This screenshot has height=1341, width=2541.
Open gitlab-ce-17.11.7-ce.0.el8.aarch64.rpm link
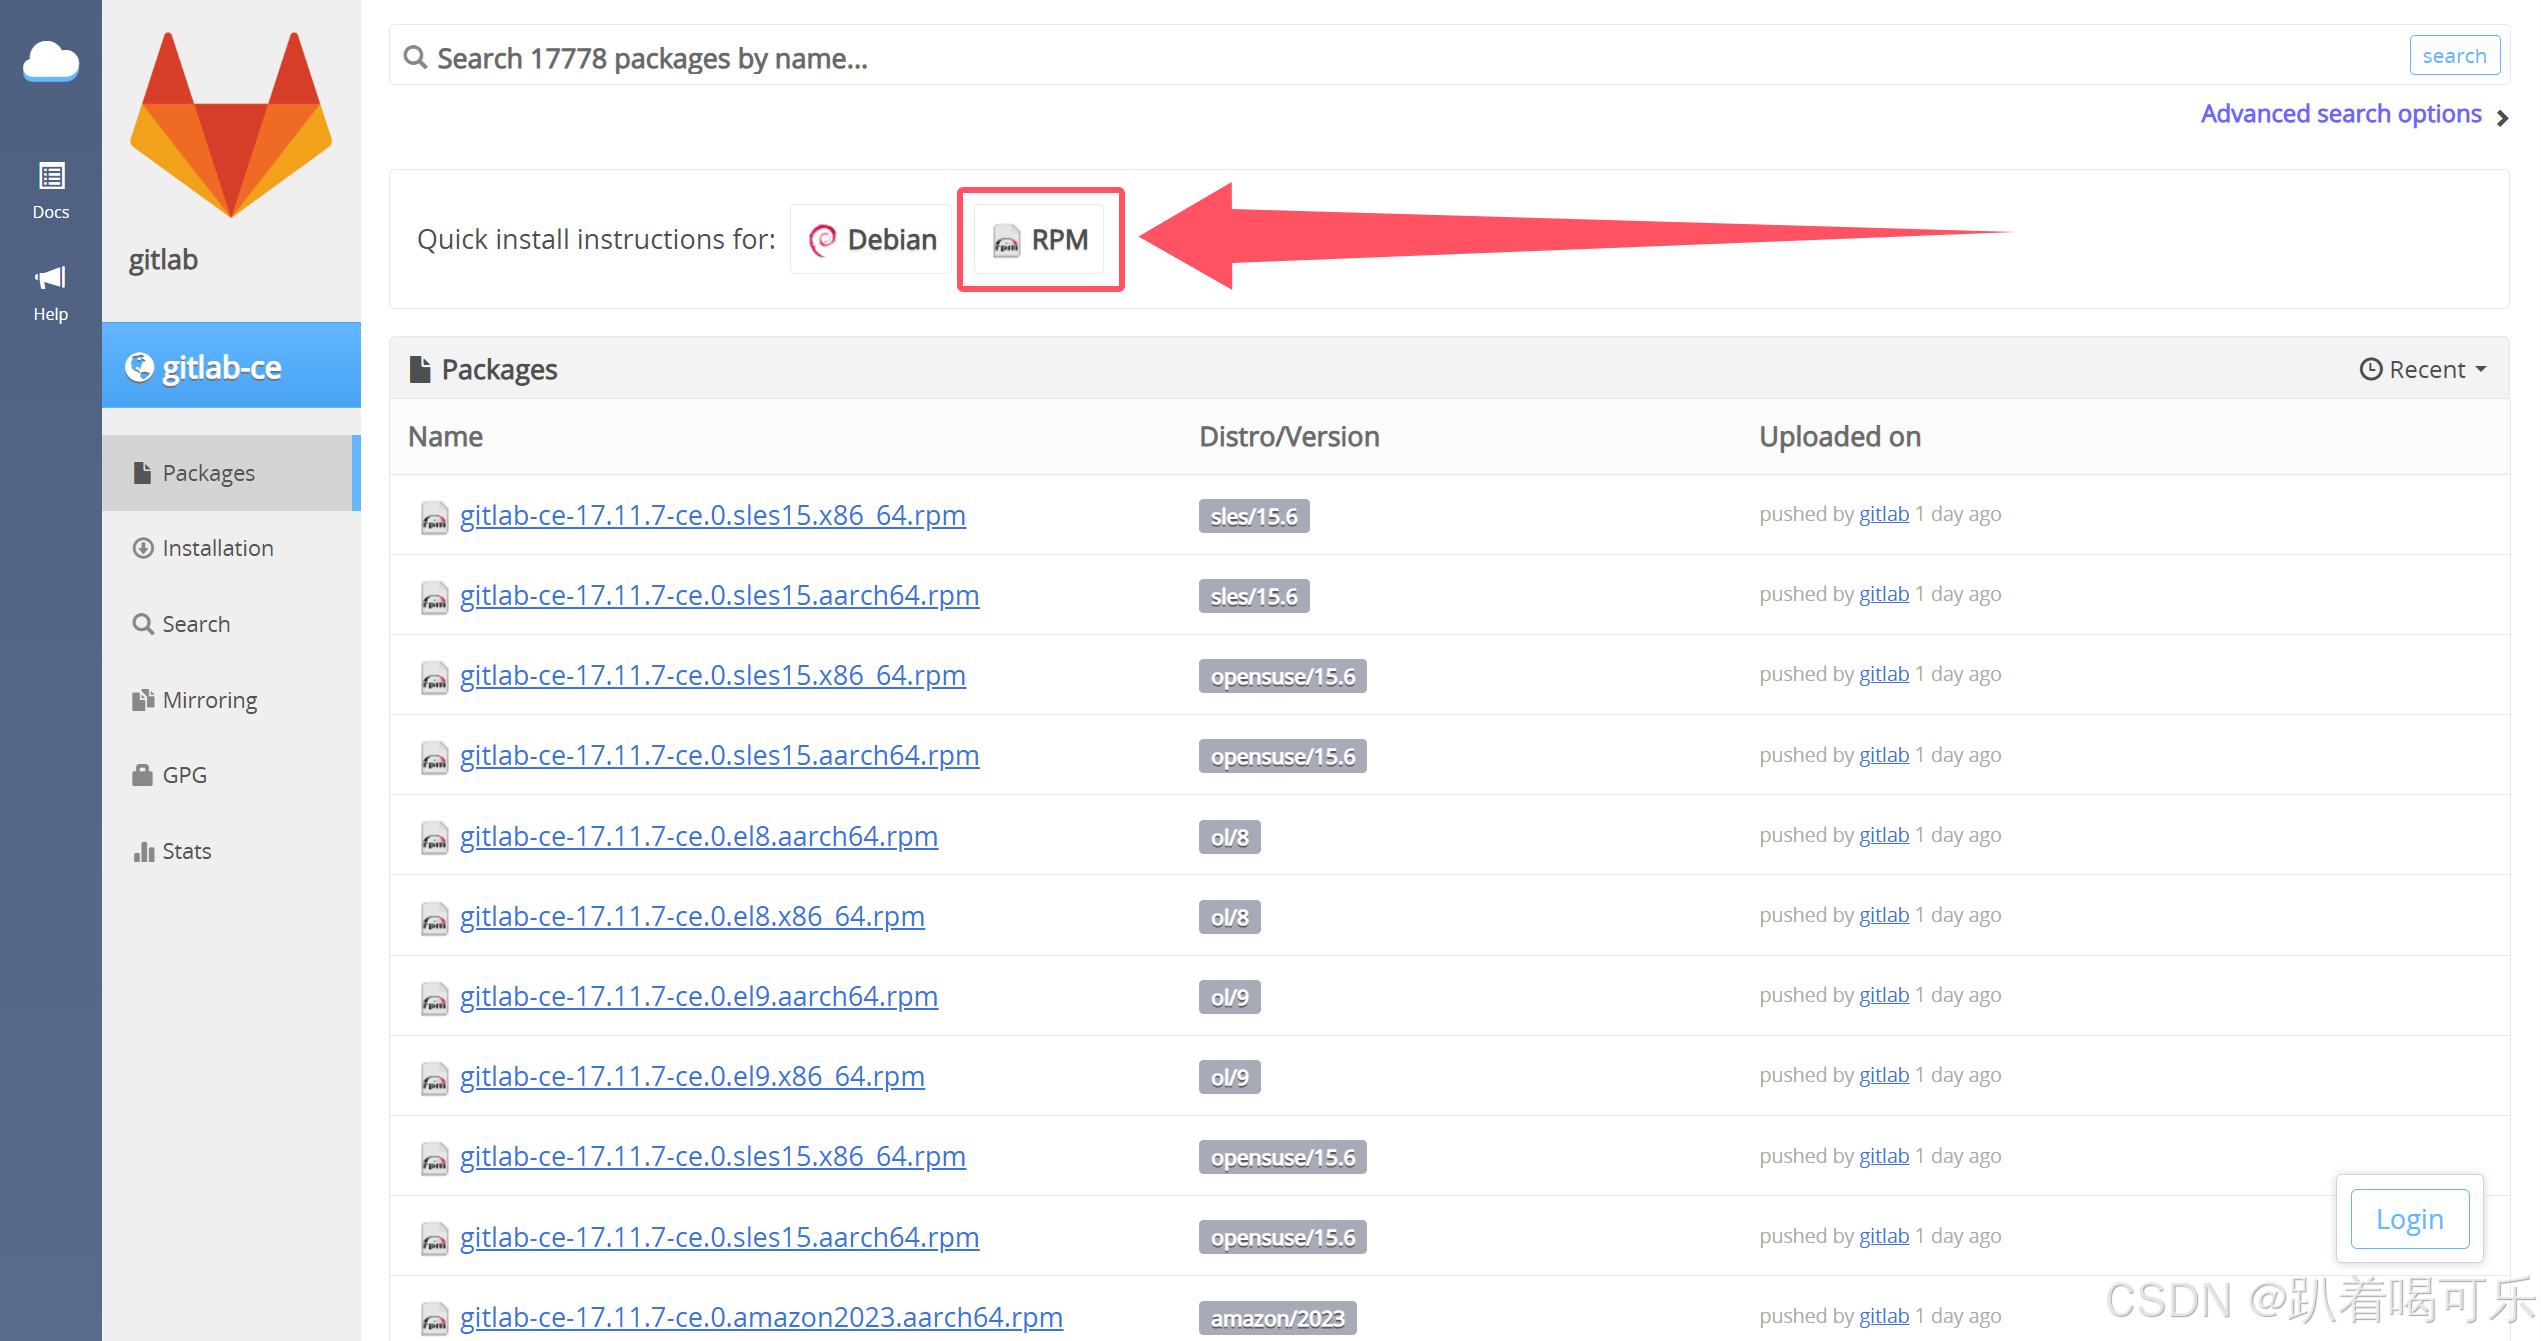[x=698, y=836]
